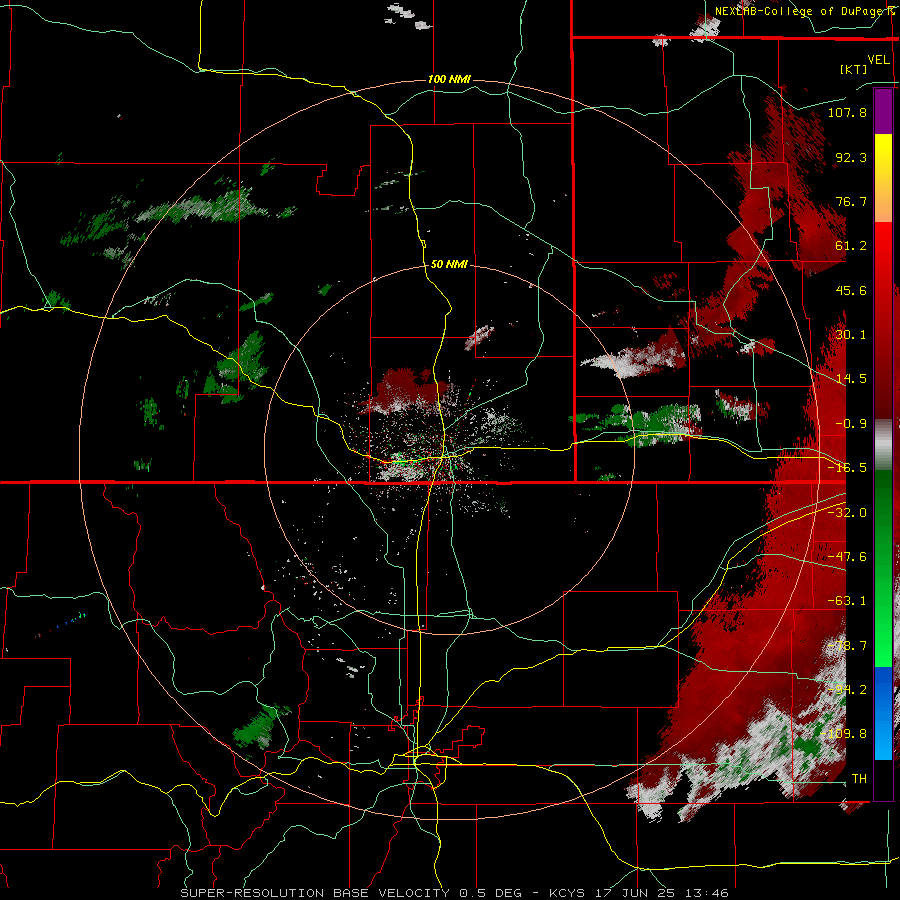This screenshot has height=900, width=900.
Task: Click the [KT] units label
Action: pyautogui.click(x=854, y=69)
